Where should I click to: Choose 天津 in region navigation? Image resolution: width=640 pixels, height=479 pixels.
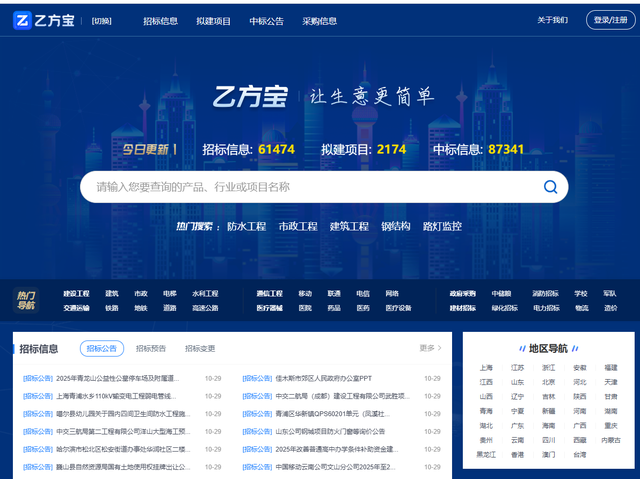[611, 382]
